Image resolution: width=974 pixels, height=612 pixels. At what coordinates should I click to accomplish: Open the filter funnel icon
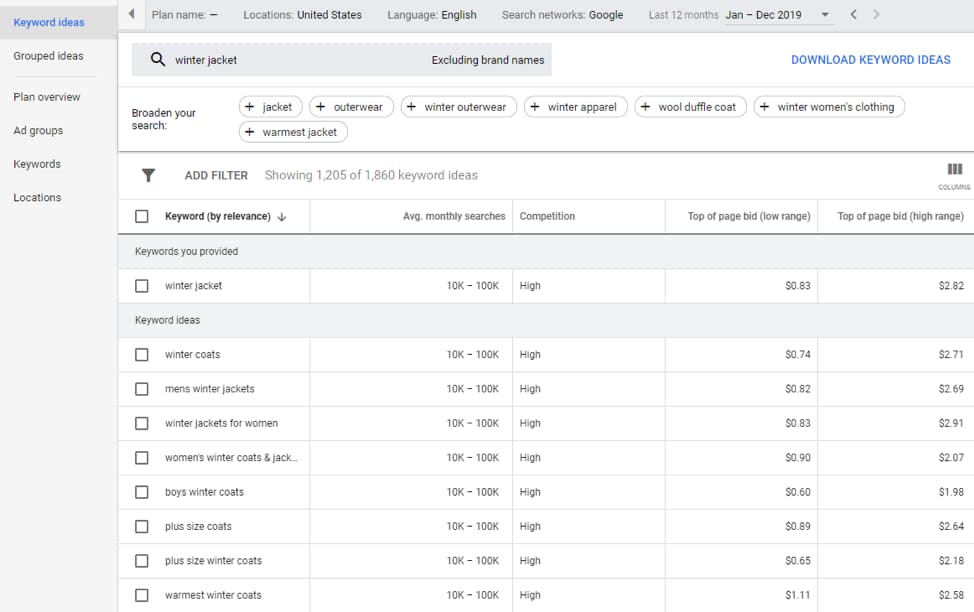[x=148, y=175]
